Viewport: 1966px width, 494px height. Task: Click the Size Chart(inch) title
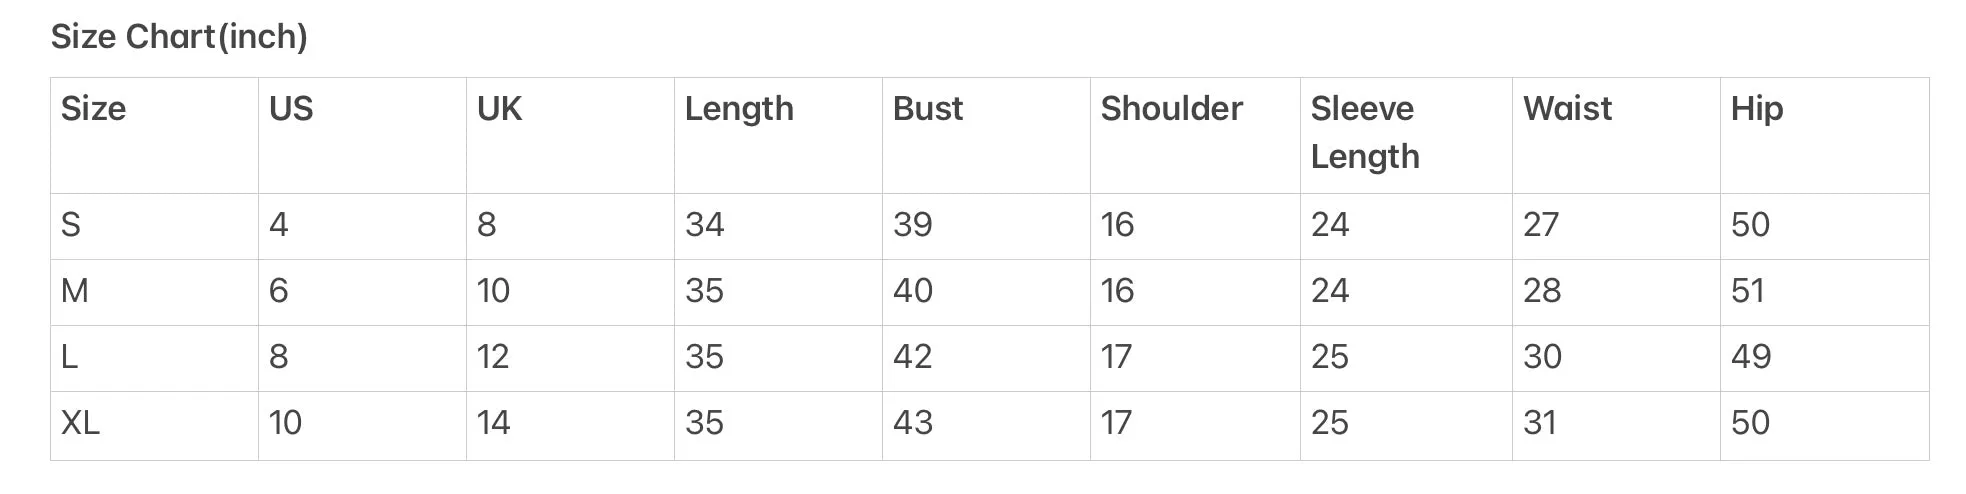(179, 37)
